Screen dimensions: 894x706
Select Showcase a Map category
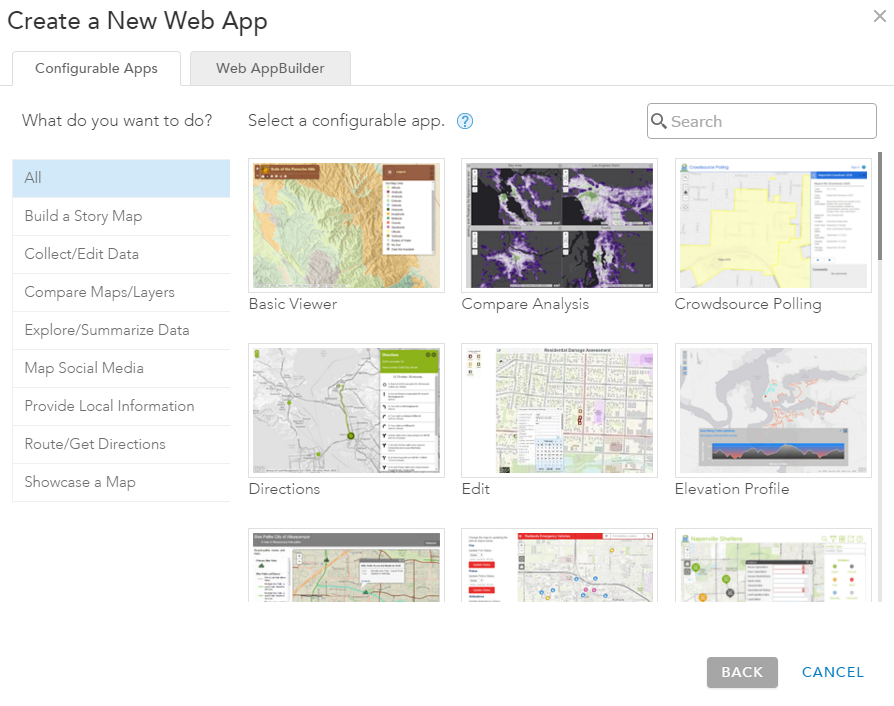(x=121, y=482)
